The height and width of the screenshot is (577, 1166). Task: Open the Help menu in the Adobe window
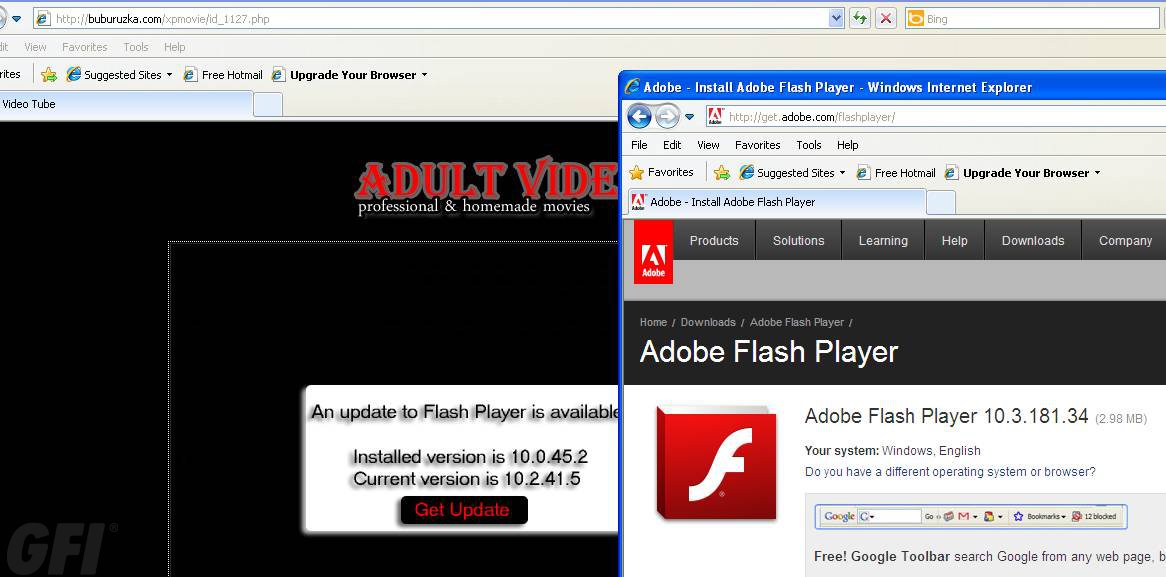[848, 145]
